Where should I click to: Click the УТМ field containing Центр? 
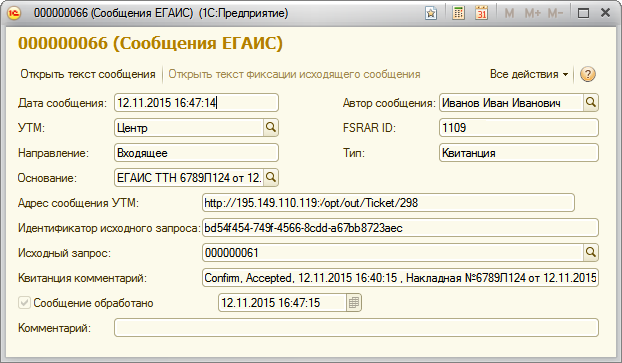189,128
